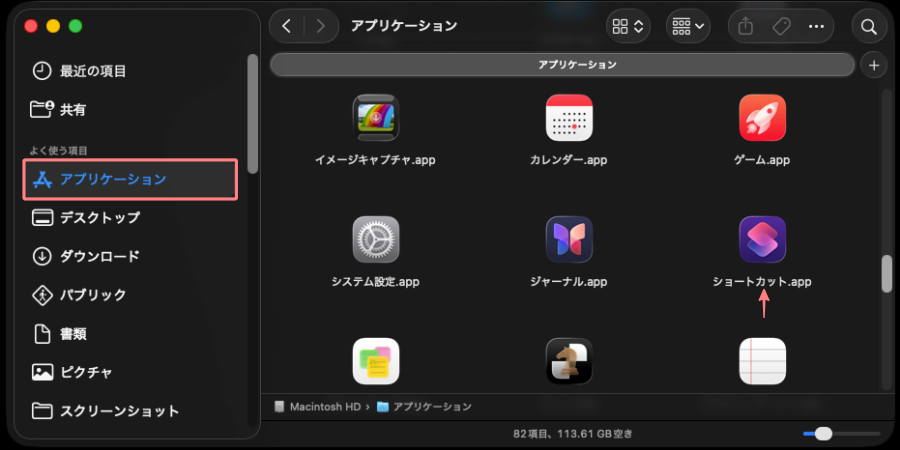Open スクリーンショット folder in sidebar

pos(130,411)
